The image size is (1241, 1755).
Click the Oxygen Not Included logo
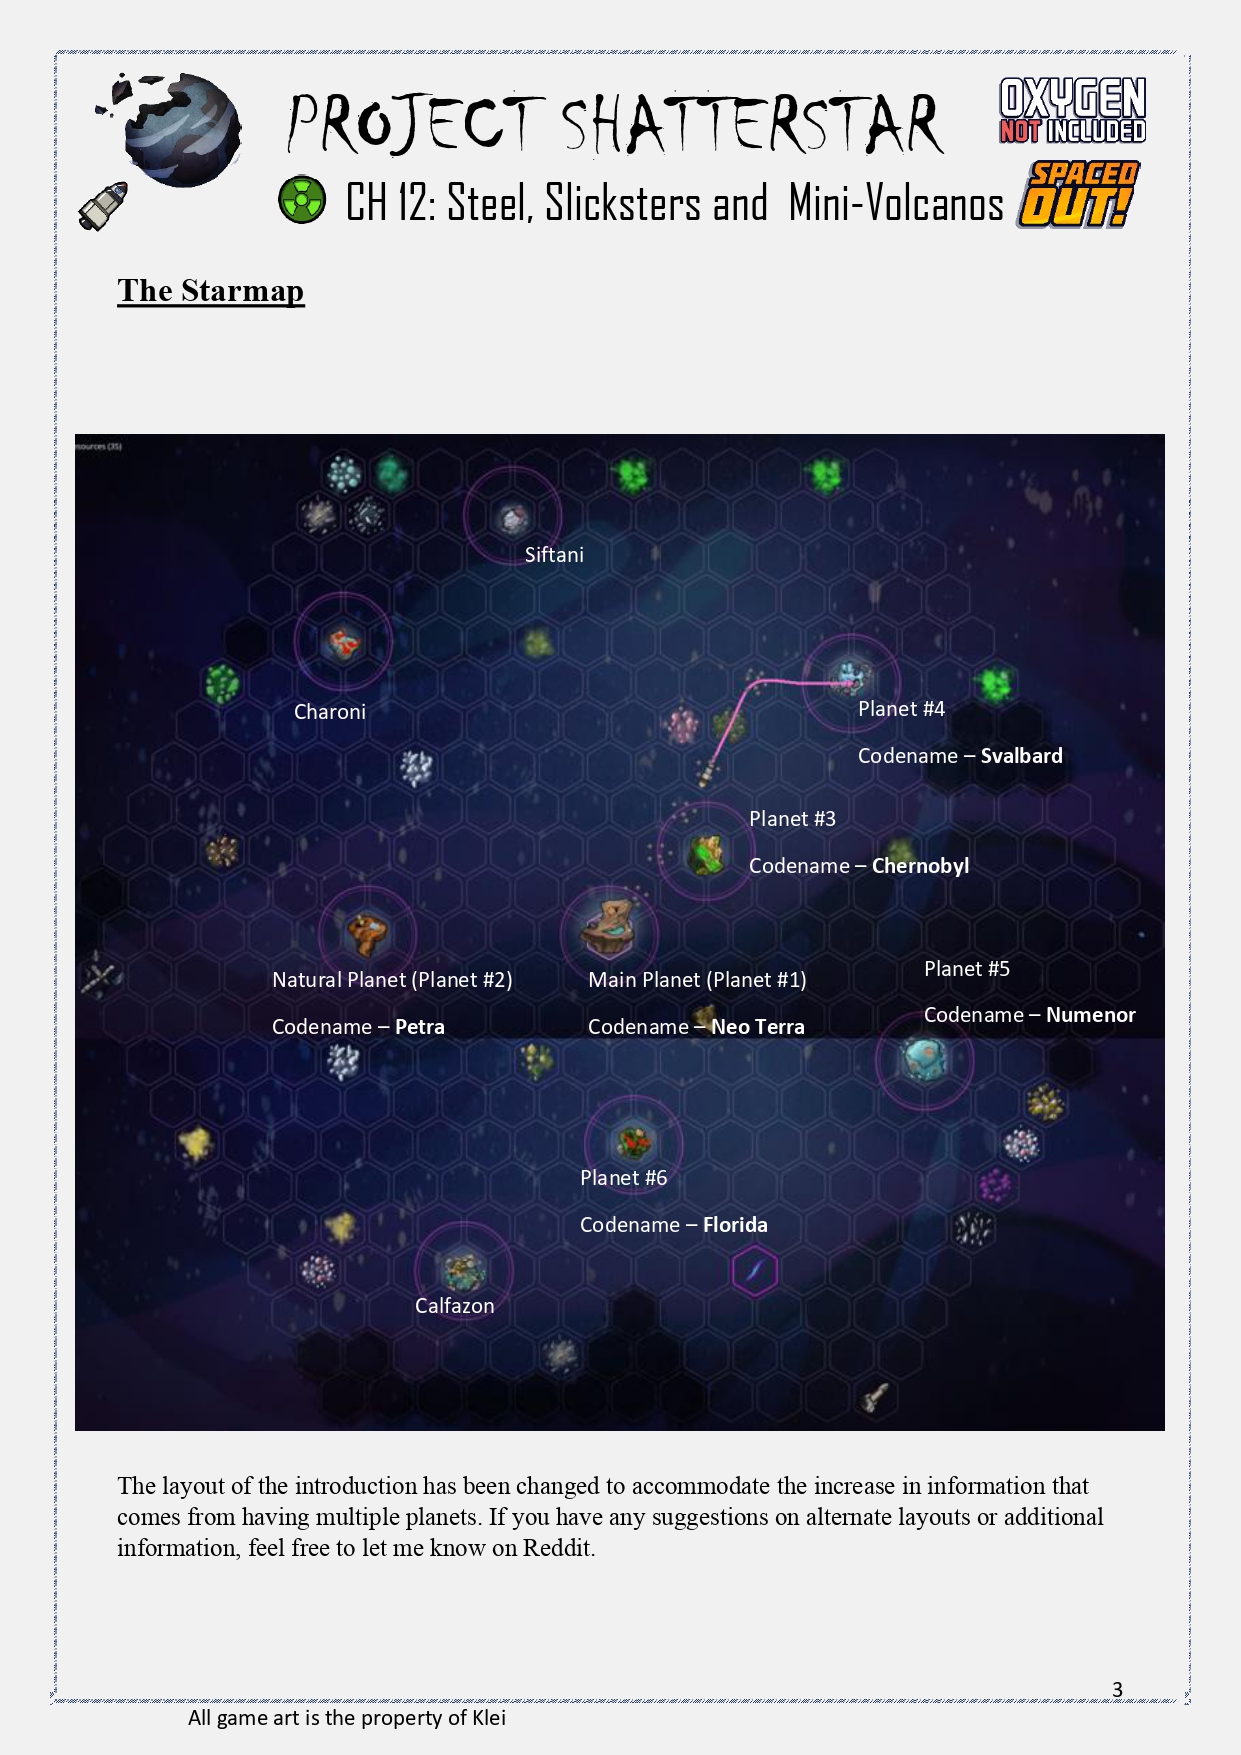(x=1072, y=111)
